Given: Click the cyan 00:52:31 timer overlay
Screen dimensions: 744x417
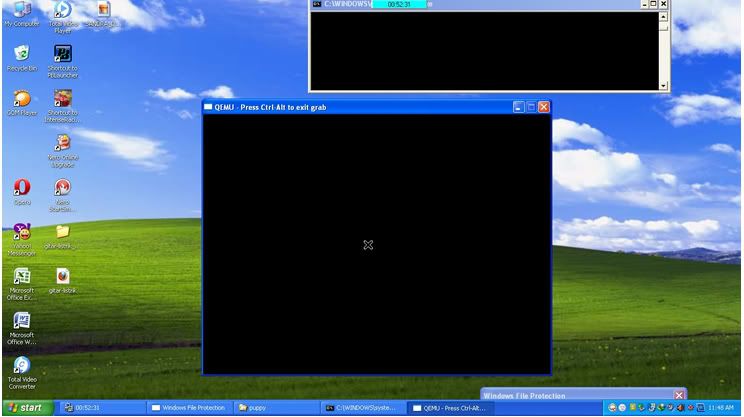Looking at the screenshot, I should click(x=400, y=4).
